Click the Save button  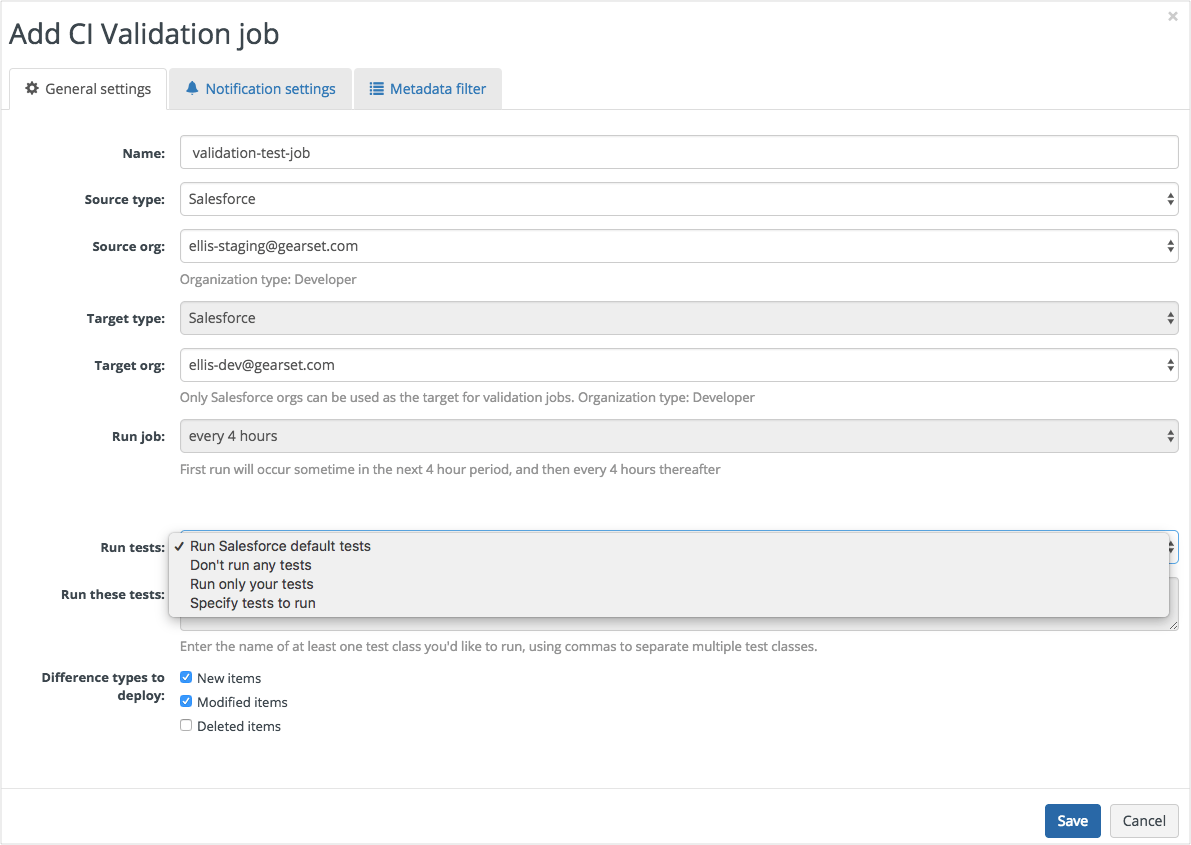[x=1072, y=821]
